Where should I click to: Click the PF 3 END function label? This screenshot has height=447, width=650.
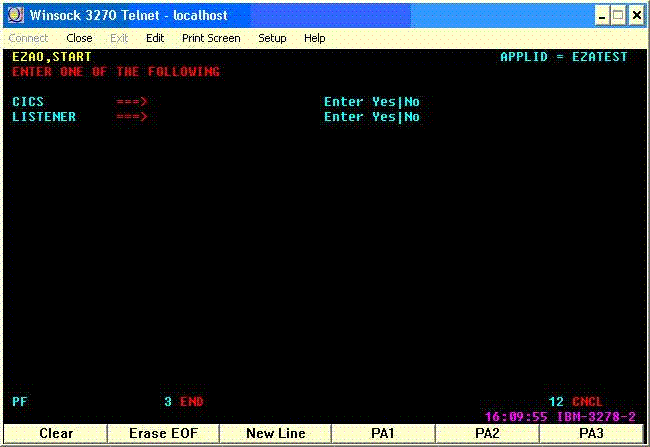pyautogui.click(x=184, y=402)
